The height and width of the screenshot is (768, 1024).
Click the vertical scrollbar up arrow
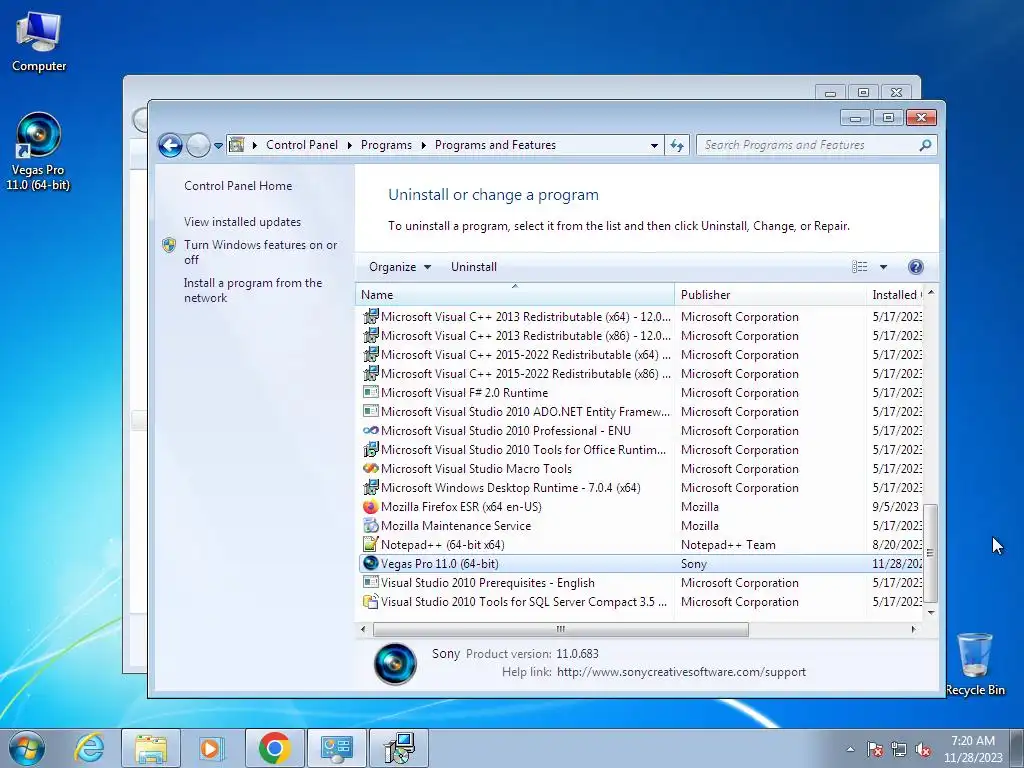click(931, 292)
